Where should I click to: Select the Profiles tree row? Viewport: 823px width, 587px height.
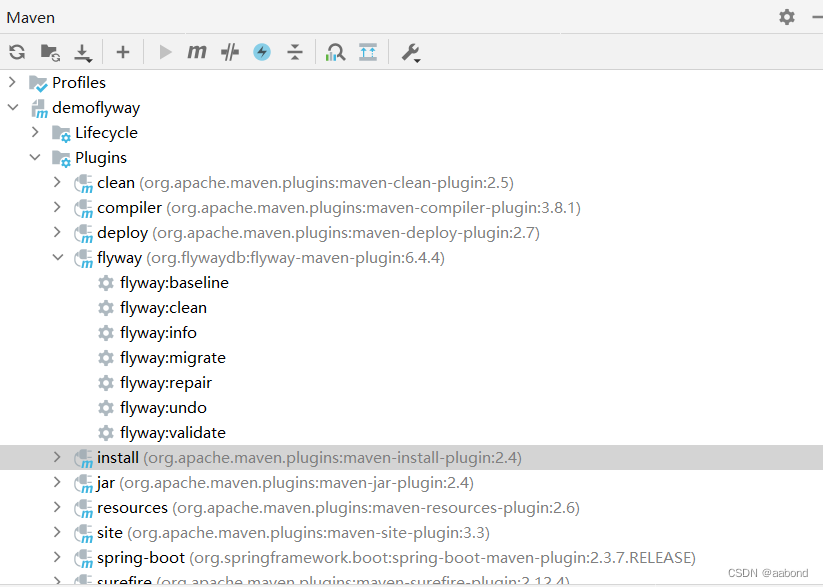412,82
